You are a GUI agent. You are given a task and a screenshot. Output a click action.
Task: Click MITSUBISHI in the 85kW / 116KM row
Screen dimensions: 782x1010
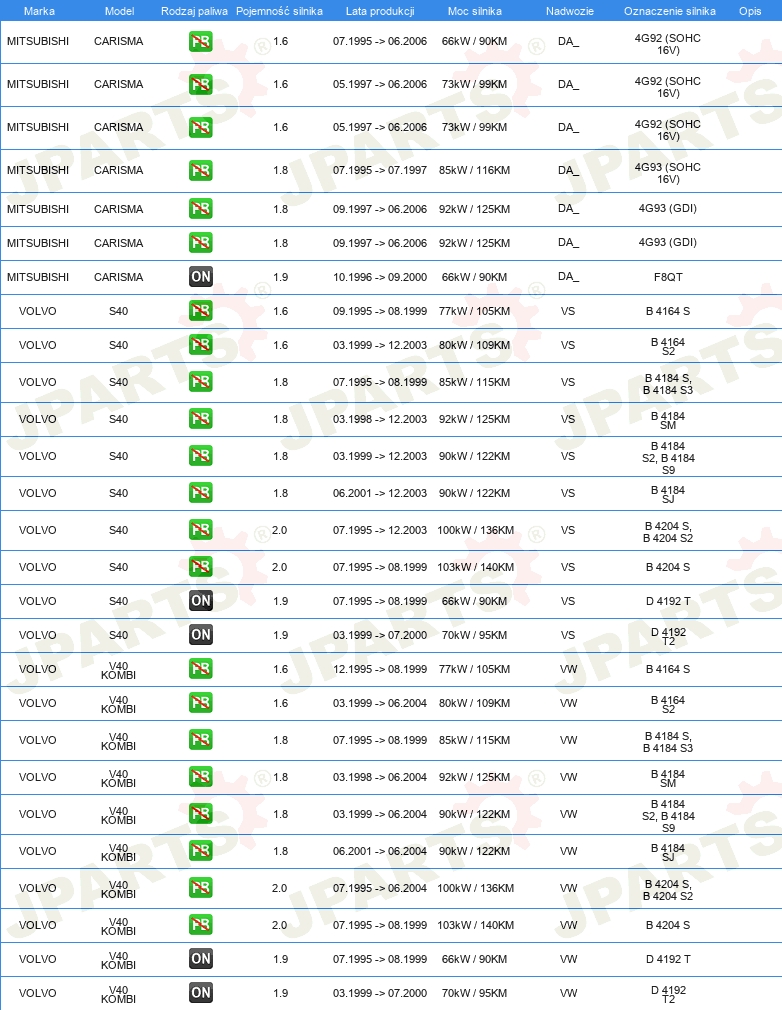coord(38,170)
